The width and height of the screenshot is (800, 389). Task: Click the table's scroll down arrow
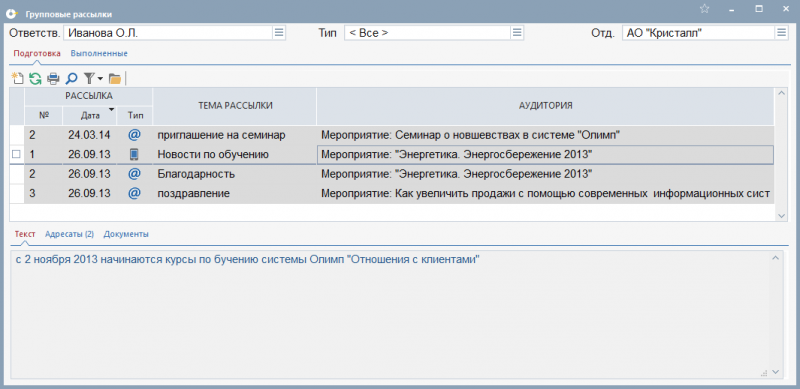click(781, 216)
